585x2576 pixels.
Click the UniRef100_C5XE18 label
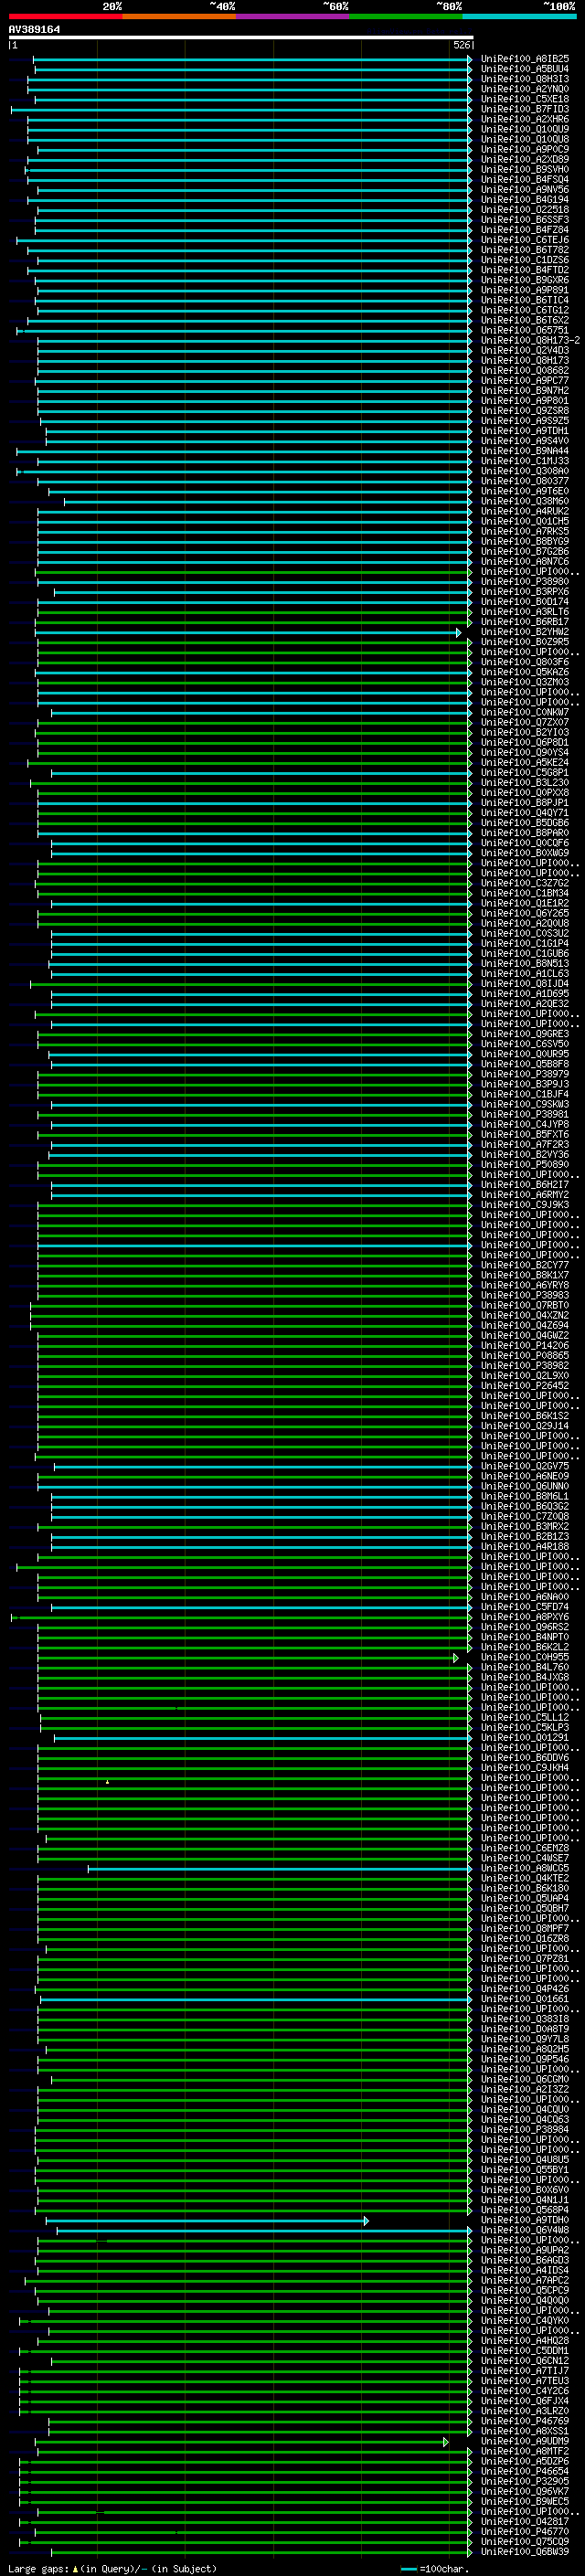[524, 99]
